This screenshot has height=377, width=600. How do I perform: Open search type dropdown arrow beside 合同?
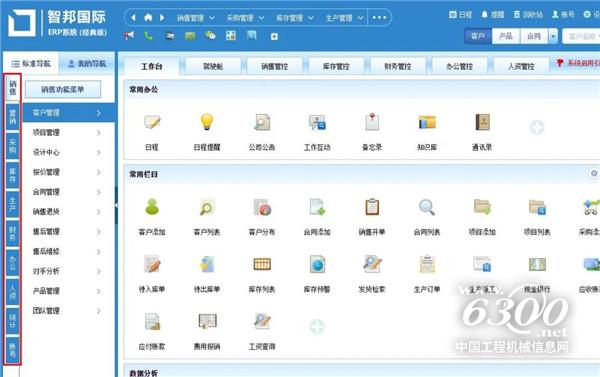(553, 36)
